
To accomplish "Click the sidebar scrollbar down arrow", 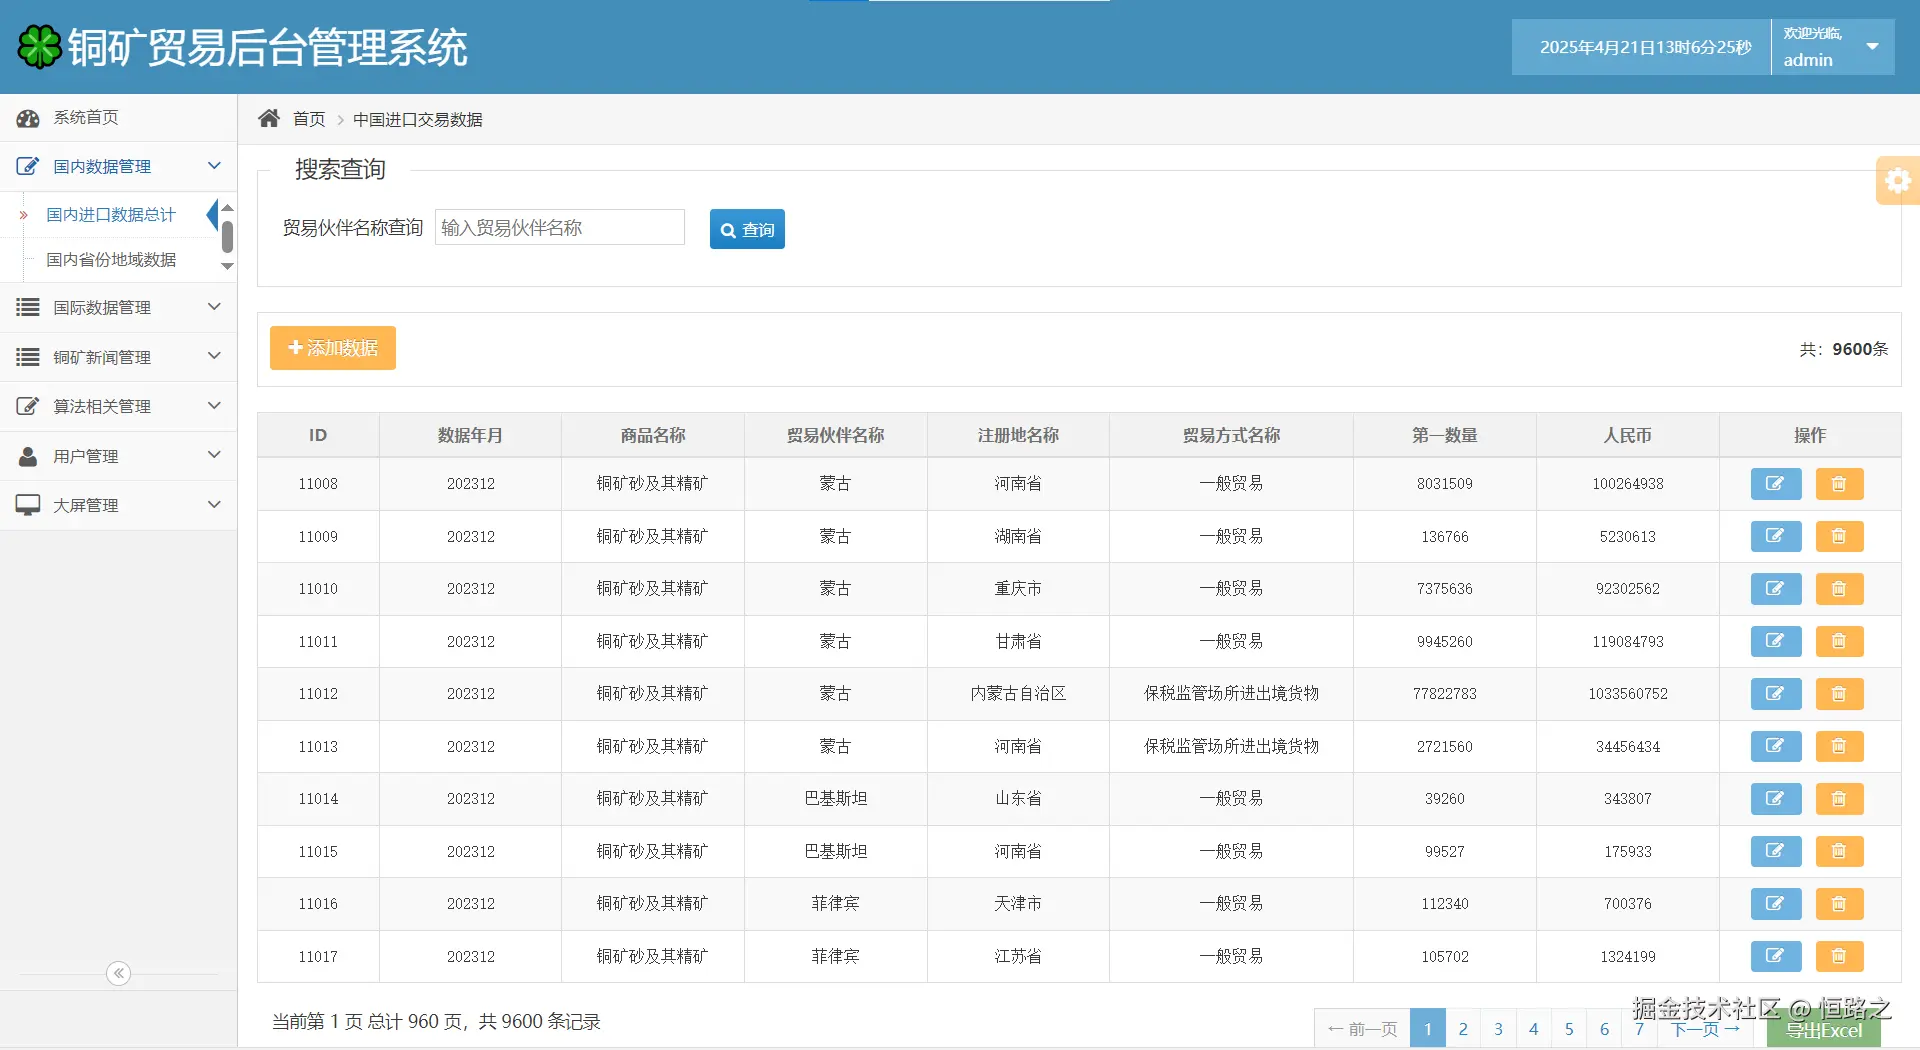I will [x=227, y=266].
